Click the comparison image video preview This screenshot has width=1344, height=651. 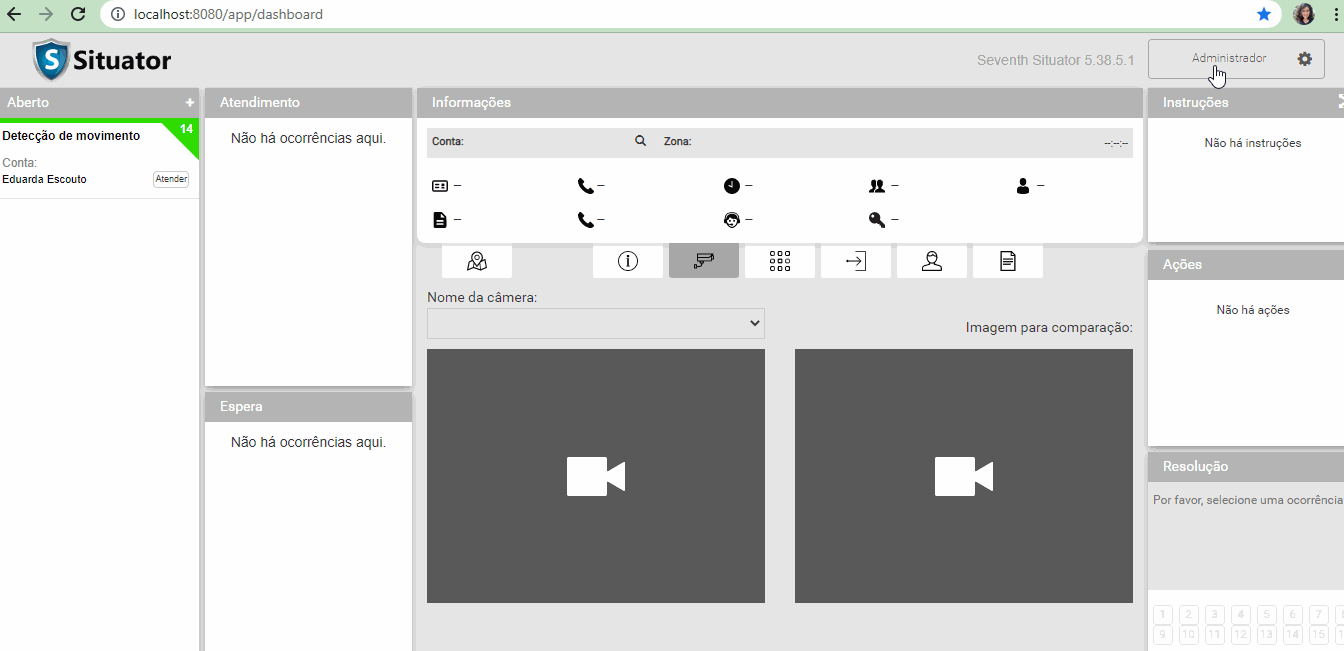click(x=964, y=476)
